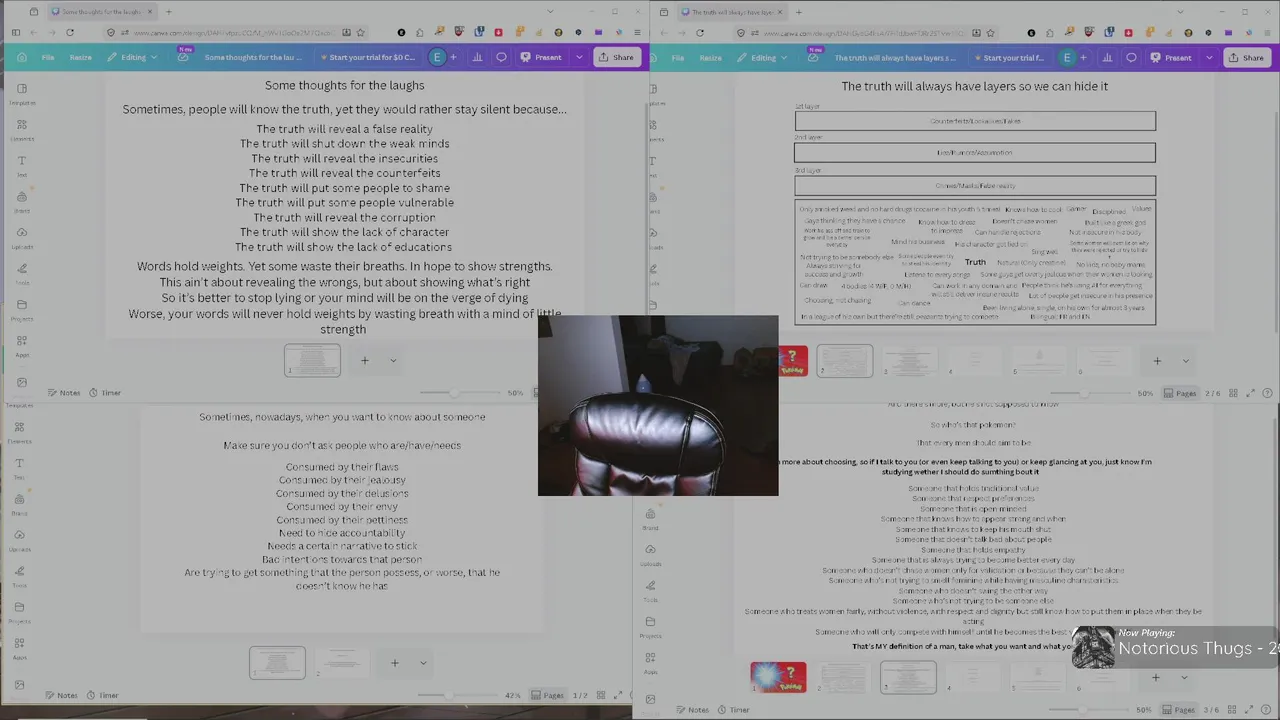Open Resize menu in right Canva window
Viewport: 1280px width, 720px height.
711,57
